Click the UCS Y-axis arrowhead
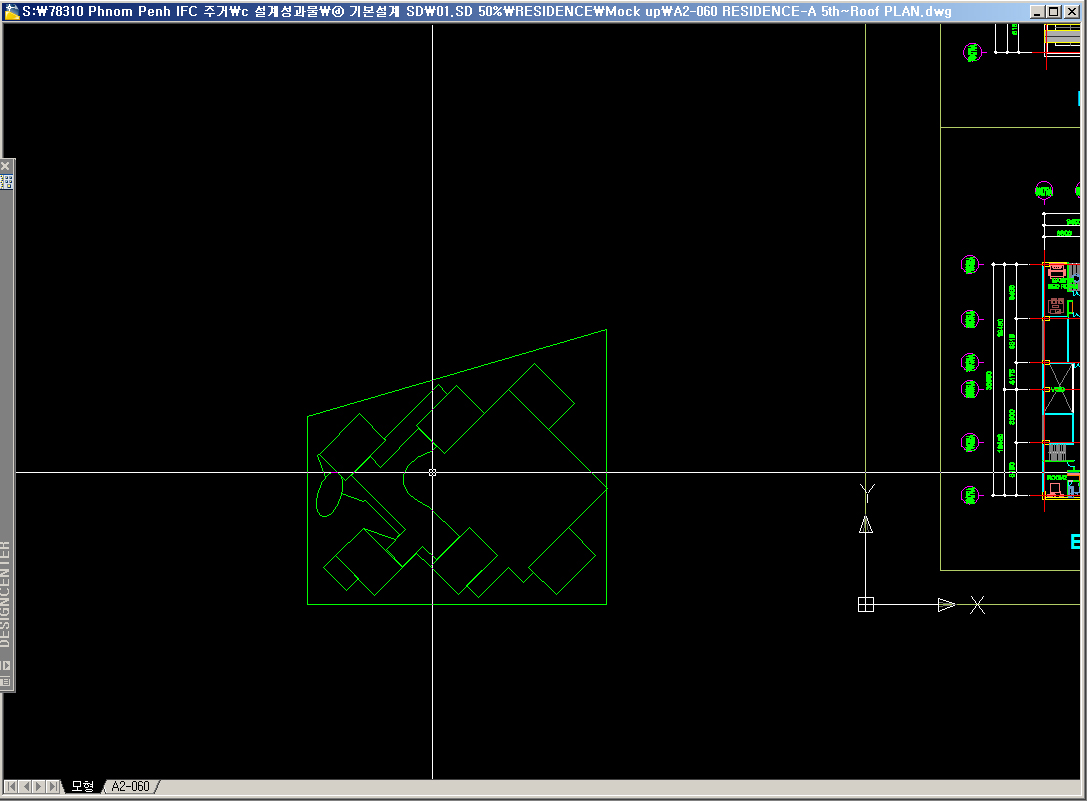Viewport: 1087px width, 801px height. (866, 525)
